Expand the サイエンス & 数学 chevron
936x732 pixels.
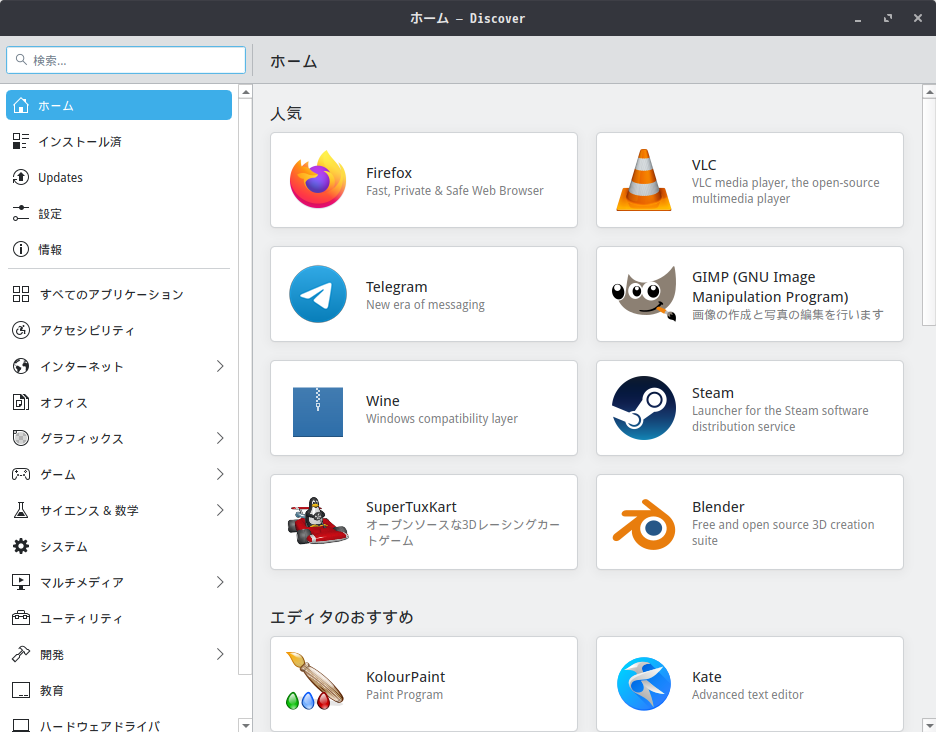click(x=220, y=510)
